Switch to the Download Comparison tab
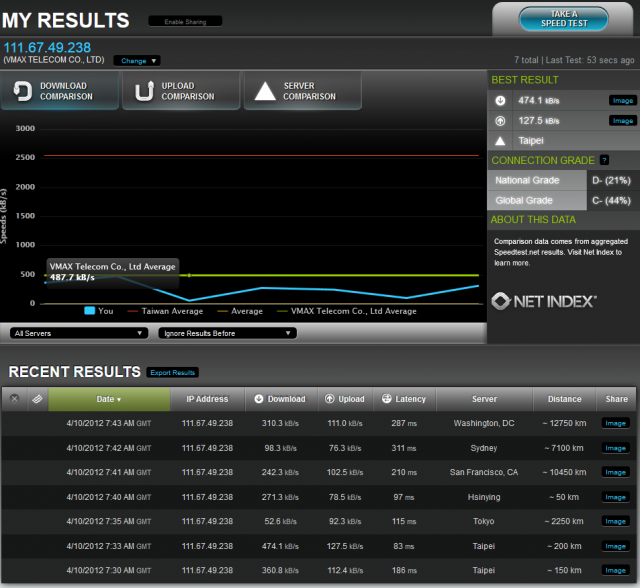This screenshot has height=588, width=640. 60,91
